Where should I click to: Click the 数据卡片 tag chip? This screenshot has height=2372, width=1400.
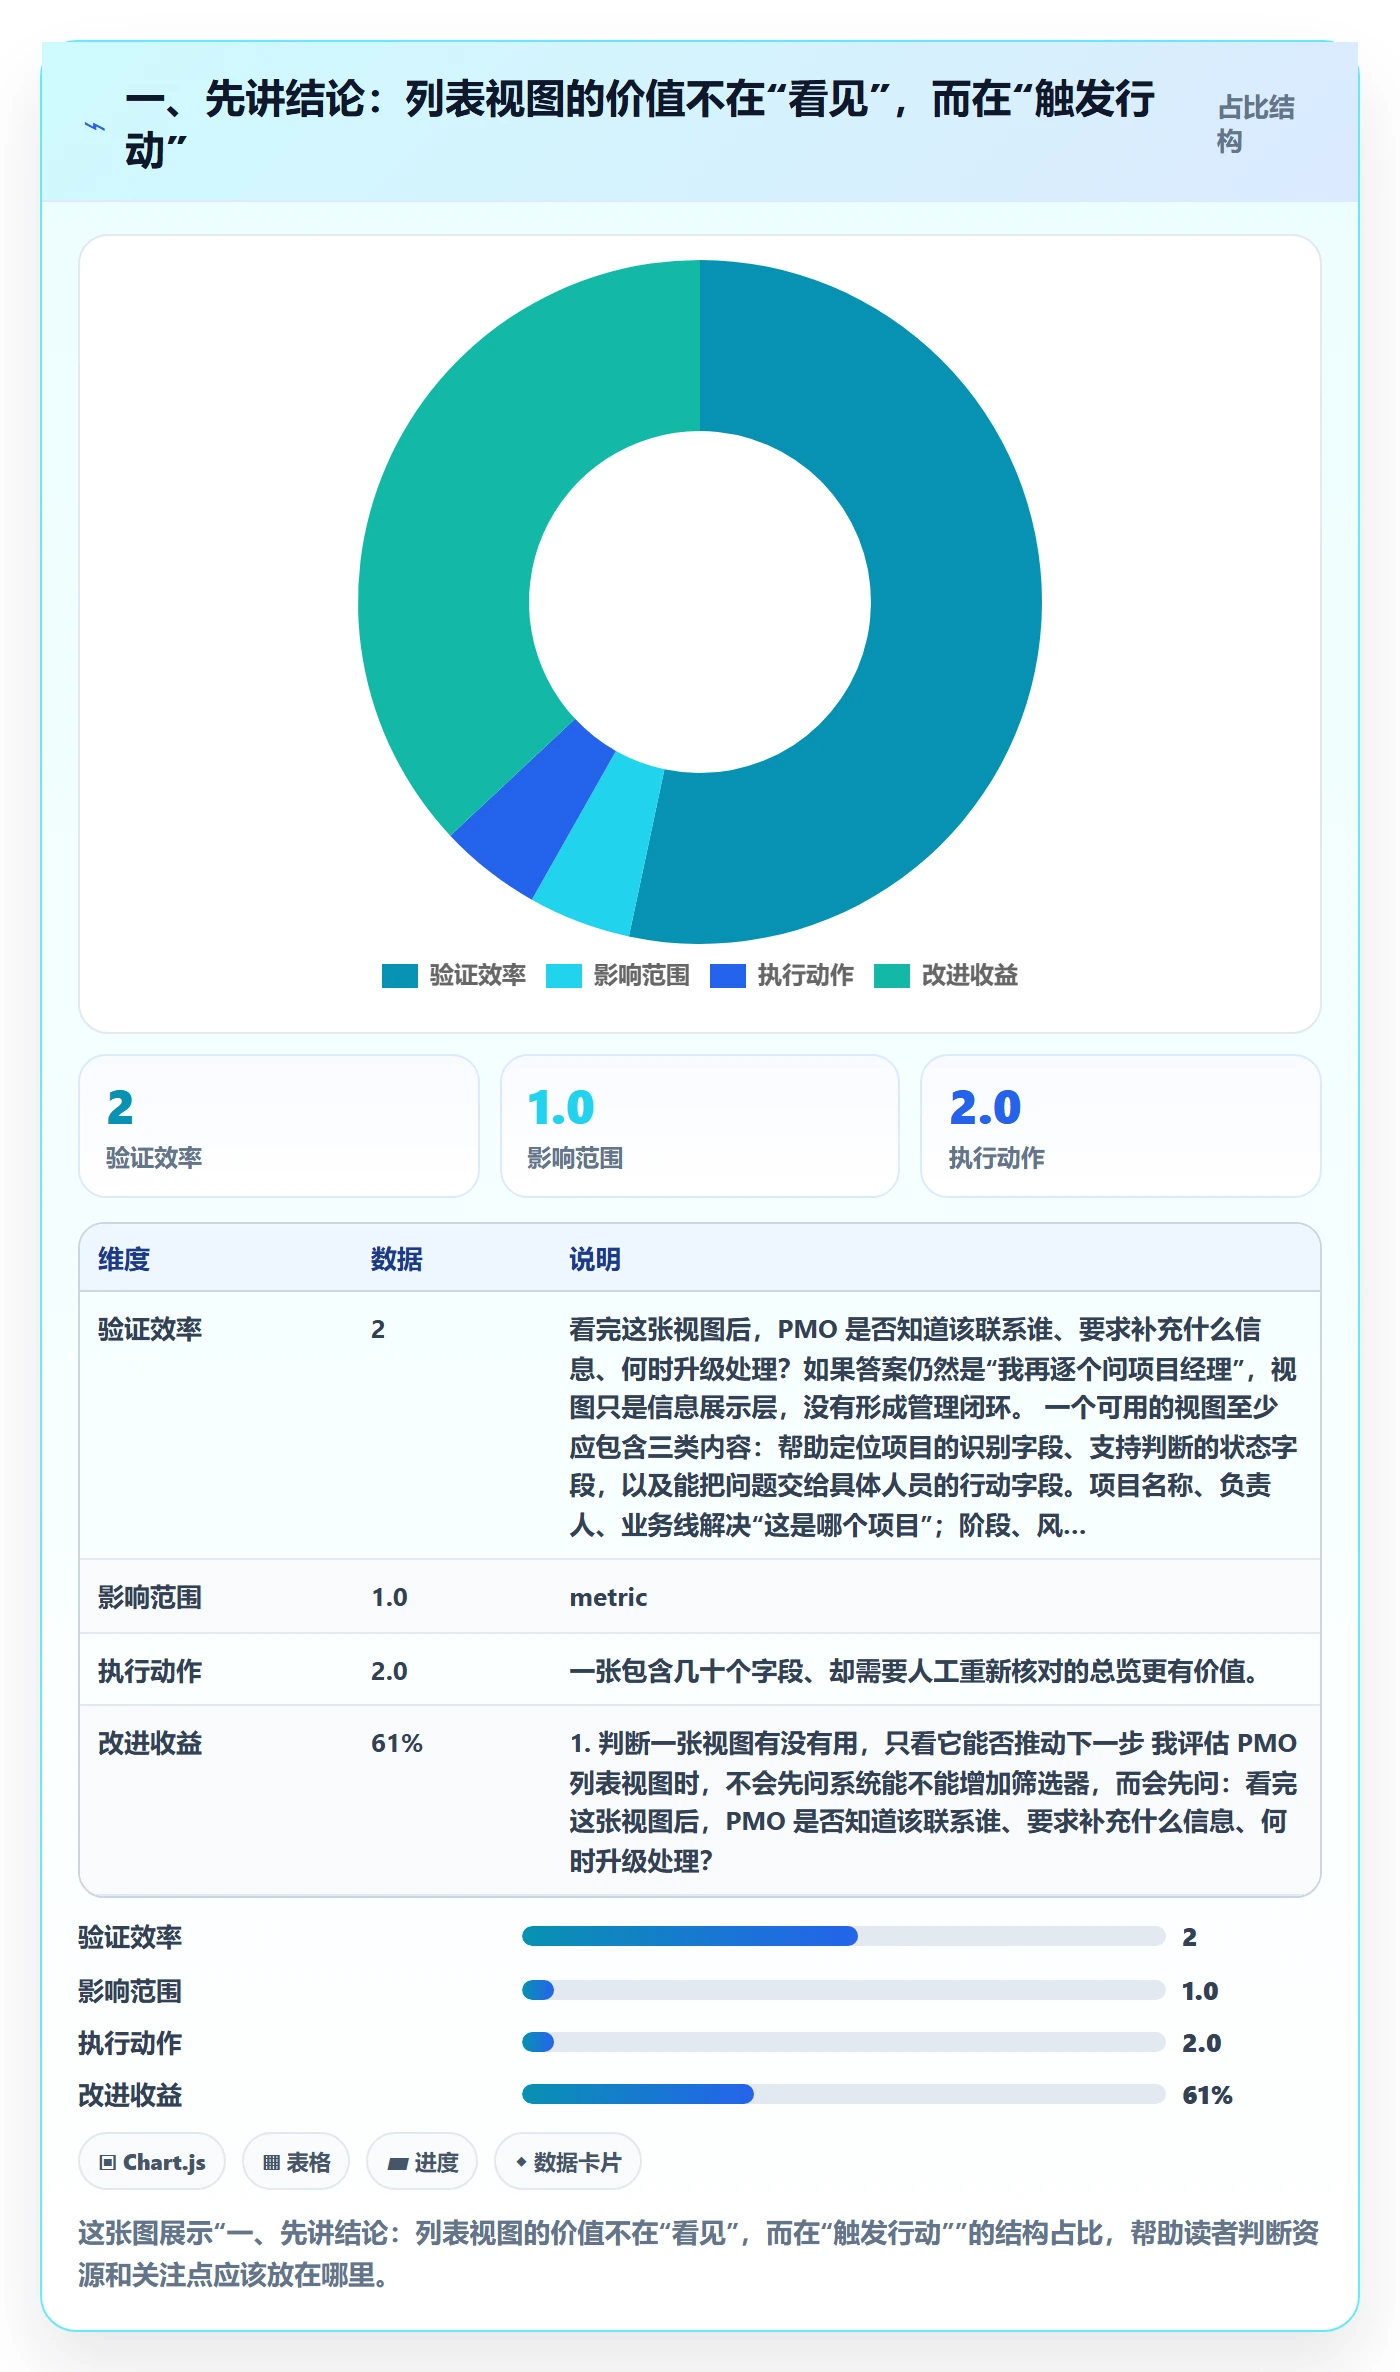[x=568, y=2162]
